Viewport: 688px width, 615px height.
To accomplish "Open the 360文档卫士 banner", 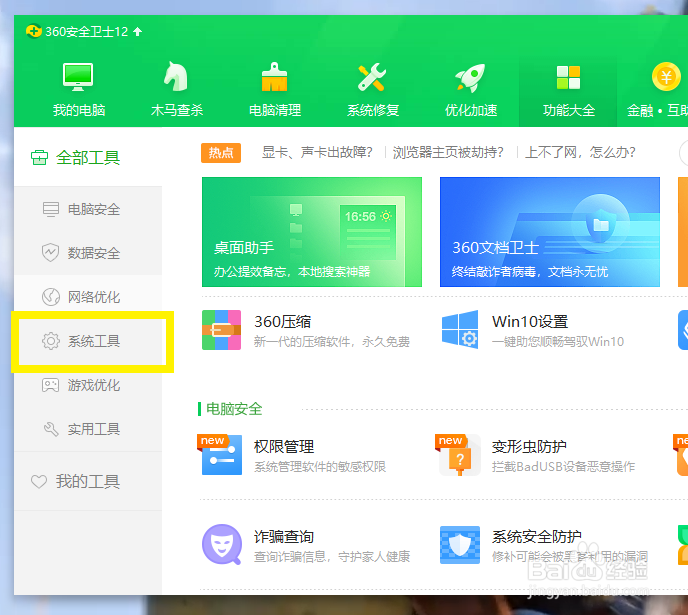I will point(550,232).
